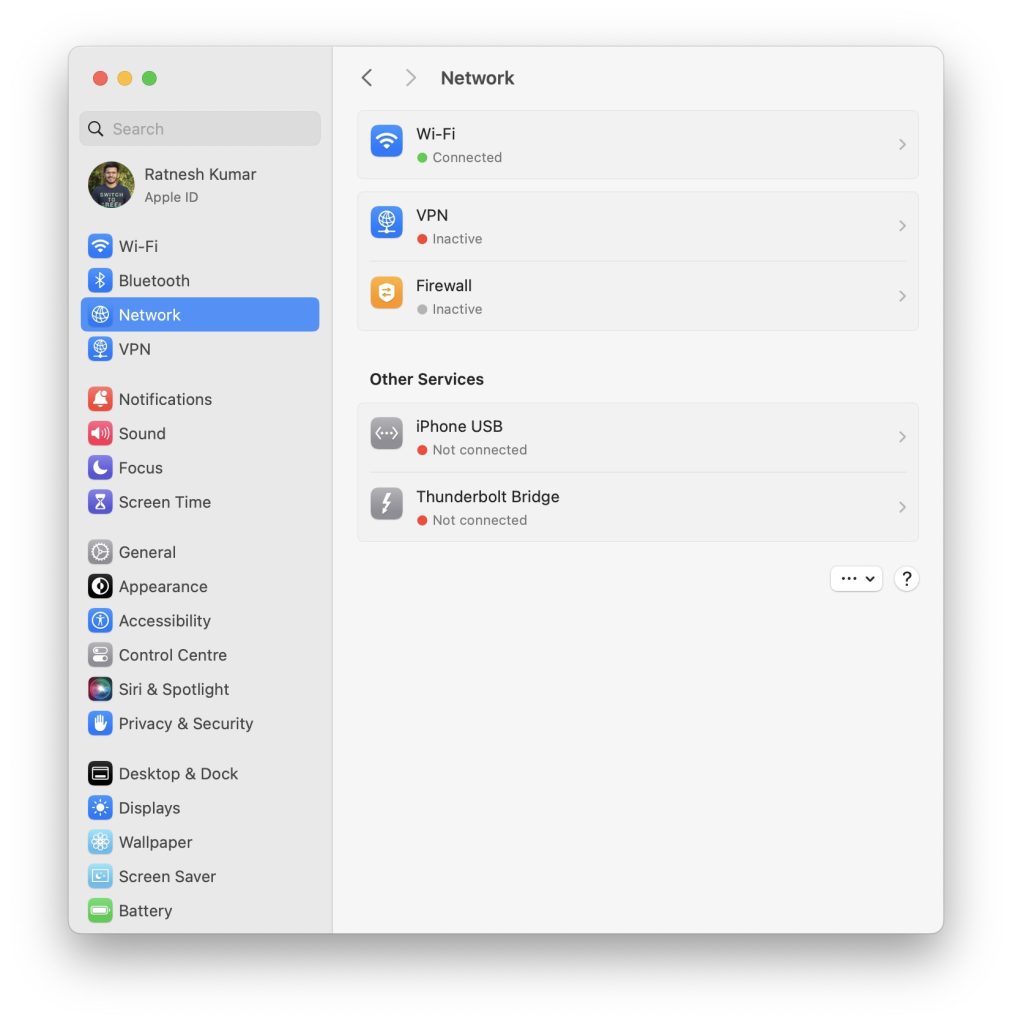
Task: Click the Wi-Fi icon in Network pane
Action: click(x=387, y=141)
